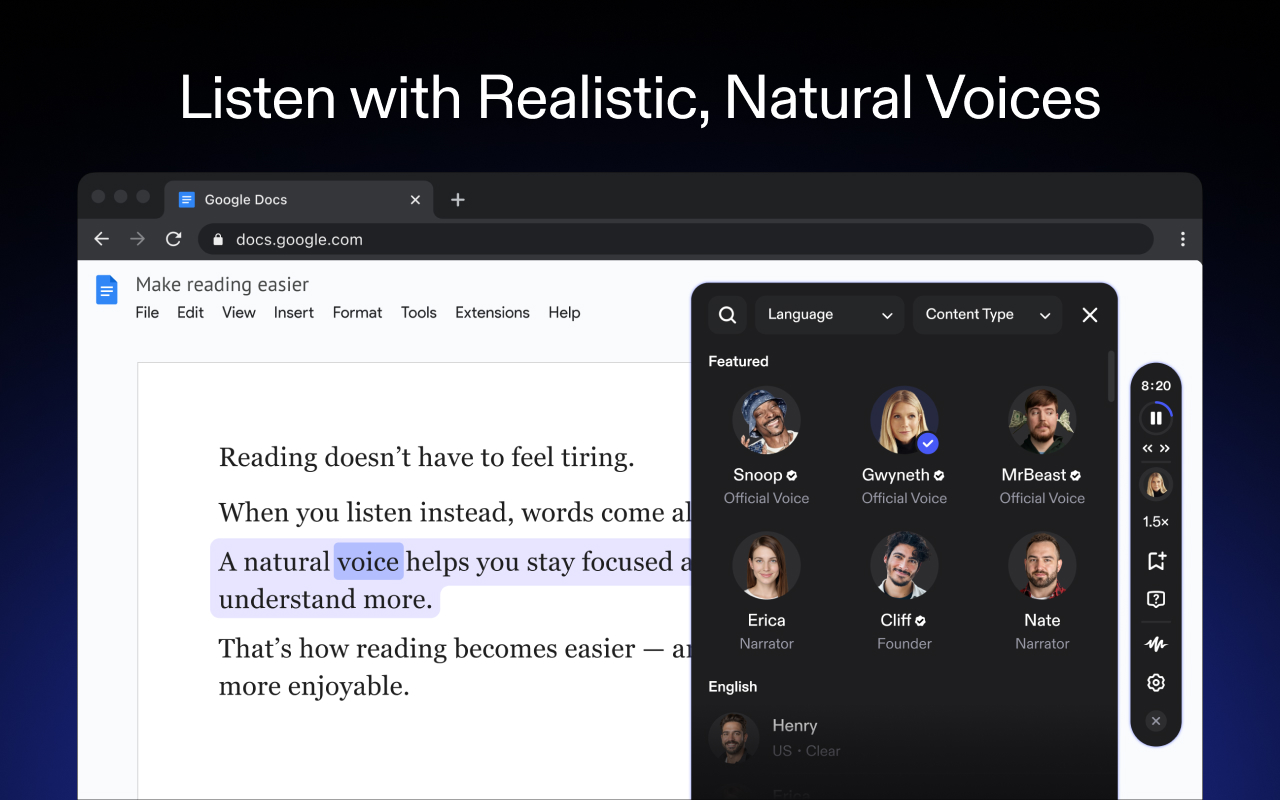Open the voice search magnifier
This screenshot has width=1280, height=800.
click(727, 314)
